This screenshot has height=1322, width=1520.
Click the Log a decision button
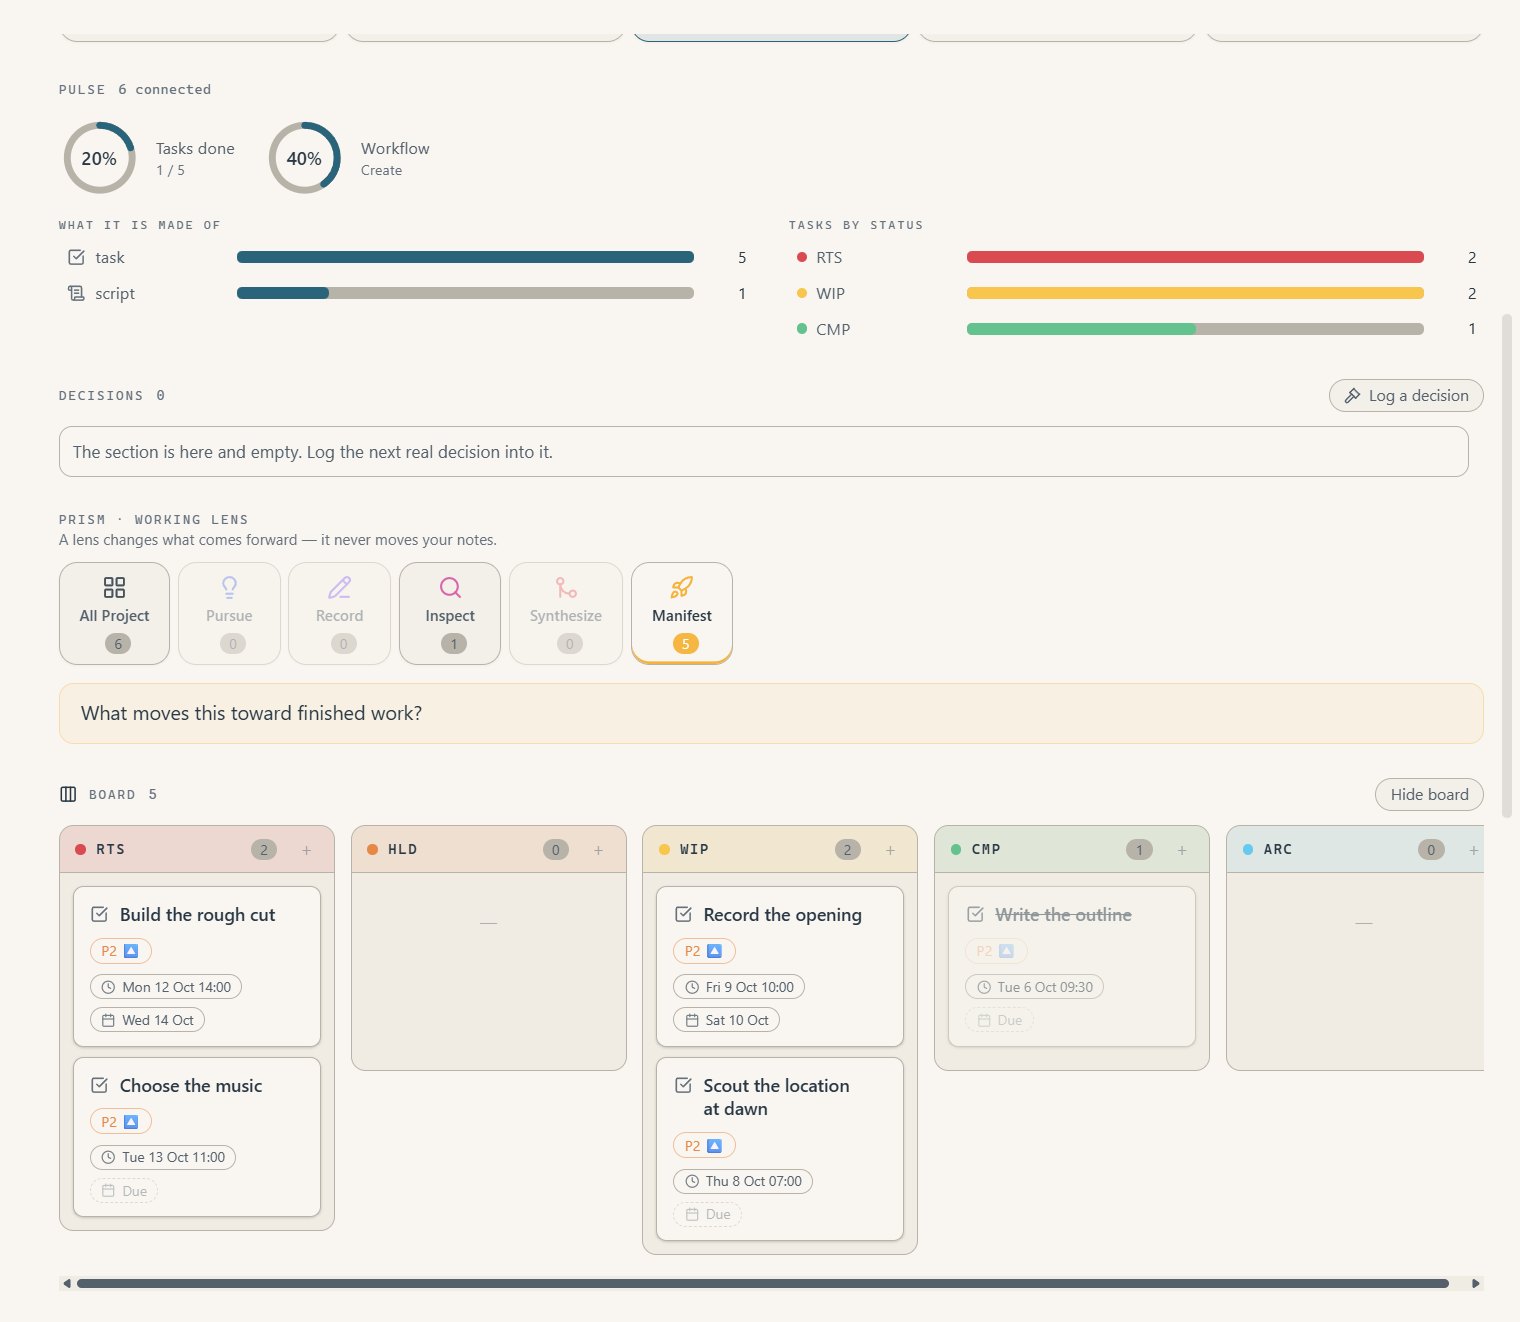(x=1406, y=395)
